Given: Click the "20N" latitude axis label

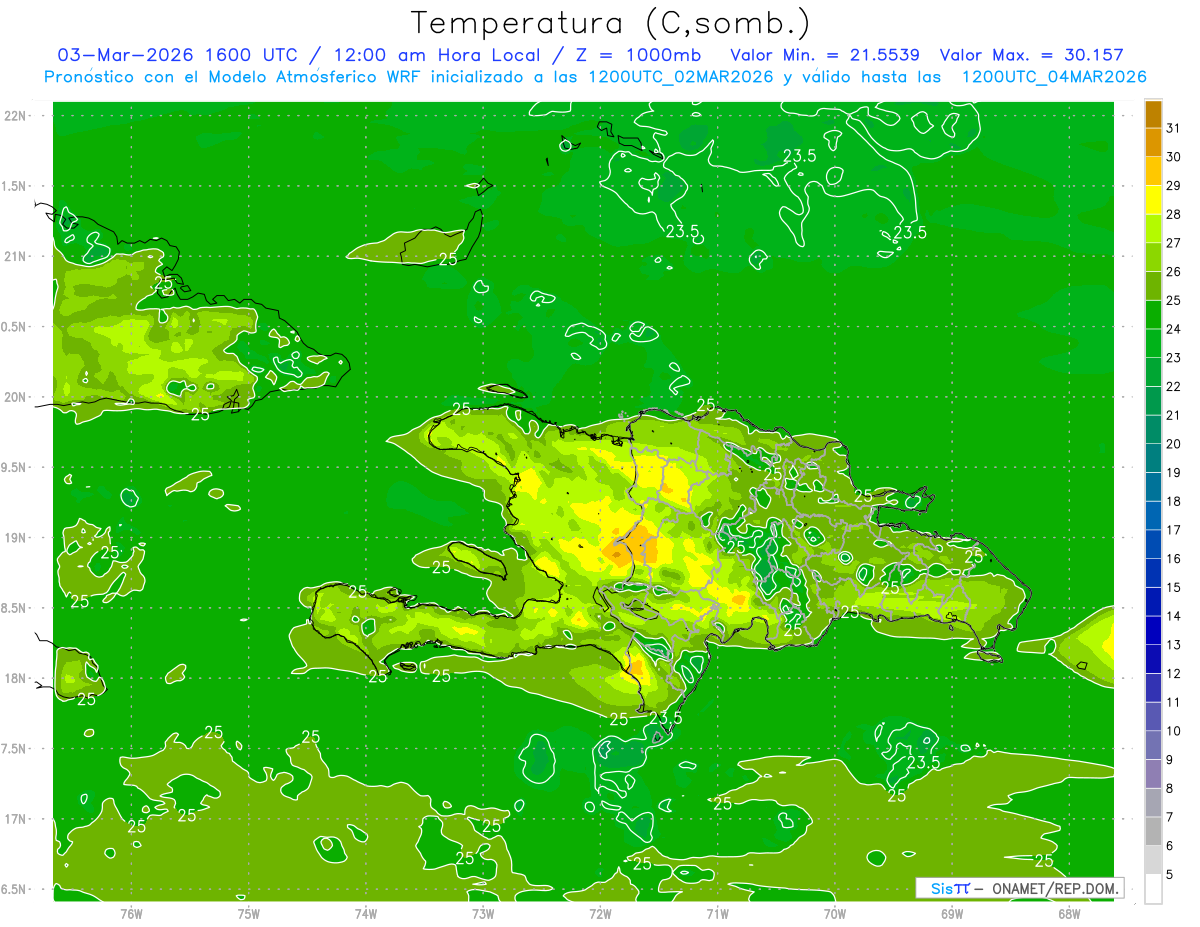Looking at the screenshot, I should [16, 397].
